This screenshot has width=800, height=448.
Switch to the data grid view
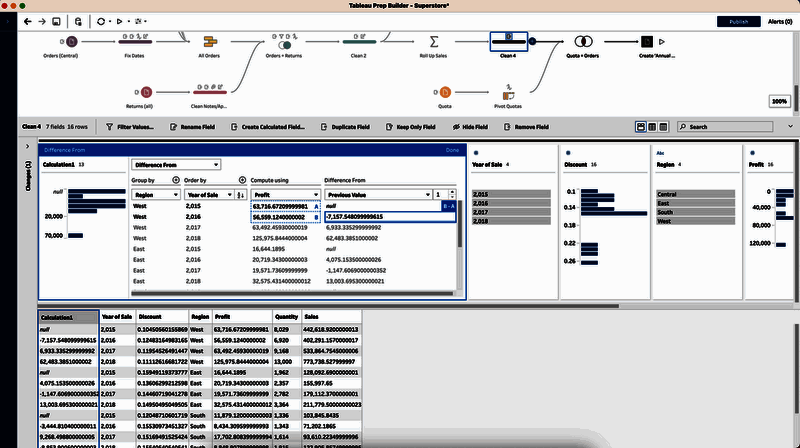tap(663, 127)
